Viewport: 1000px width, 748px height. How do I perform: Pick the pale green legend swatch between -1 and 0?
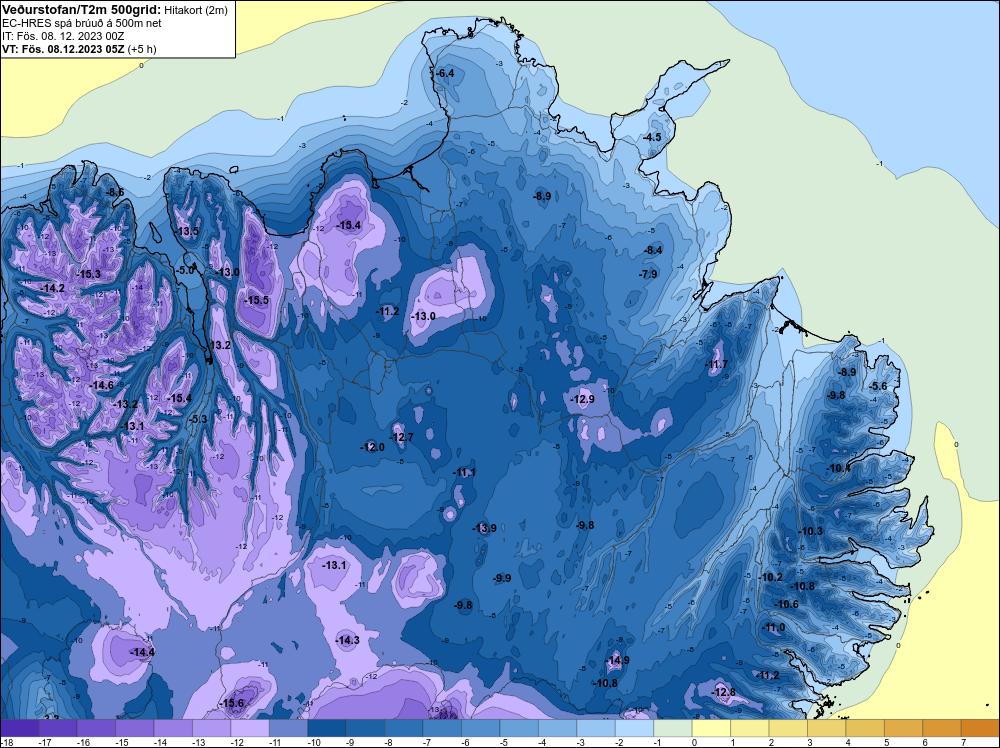point(672,728)
